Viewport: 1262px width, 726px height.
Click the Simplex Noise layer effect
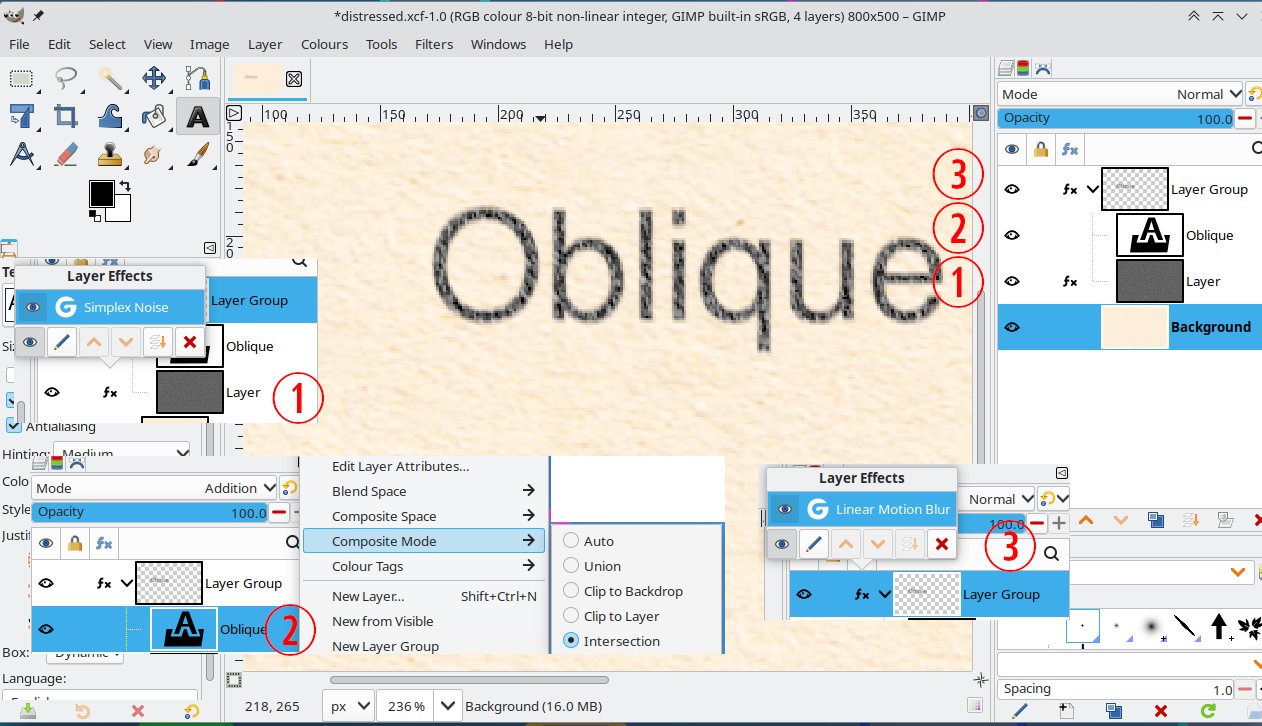[126, 307]
